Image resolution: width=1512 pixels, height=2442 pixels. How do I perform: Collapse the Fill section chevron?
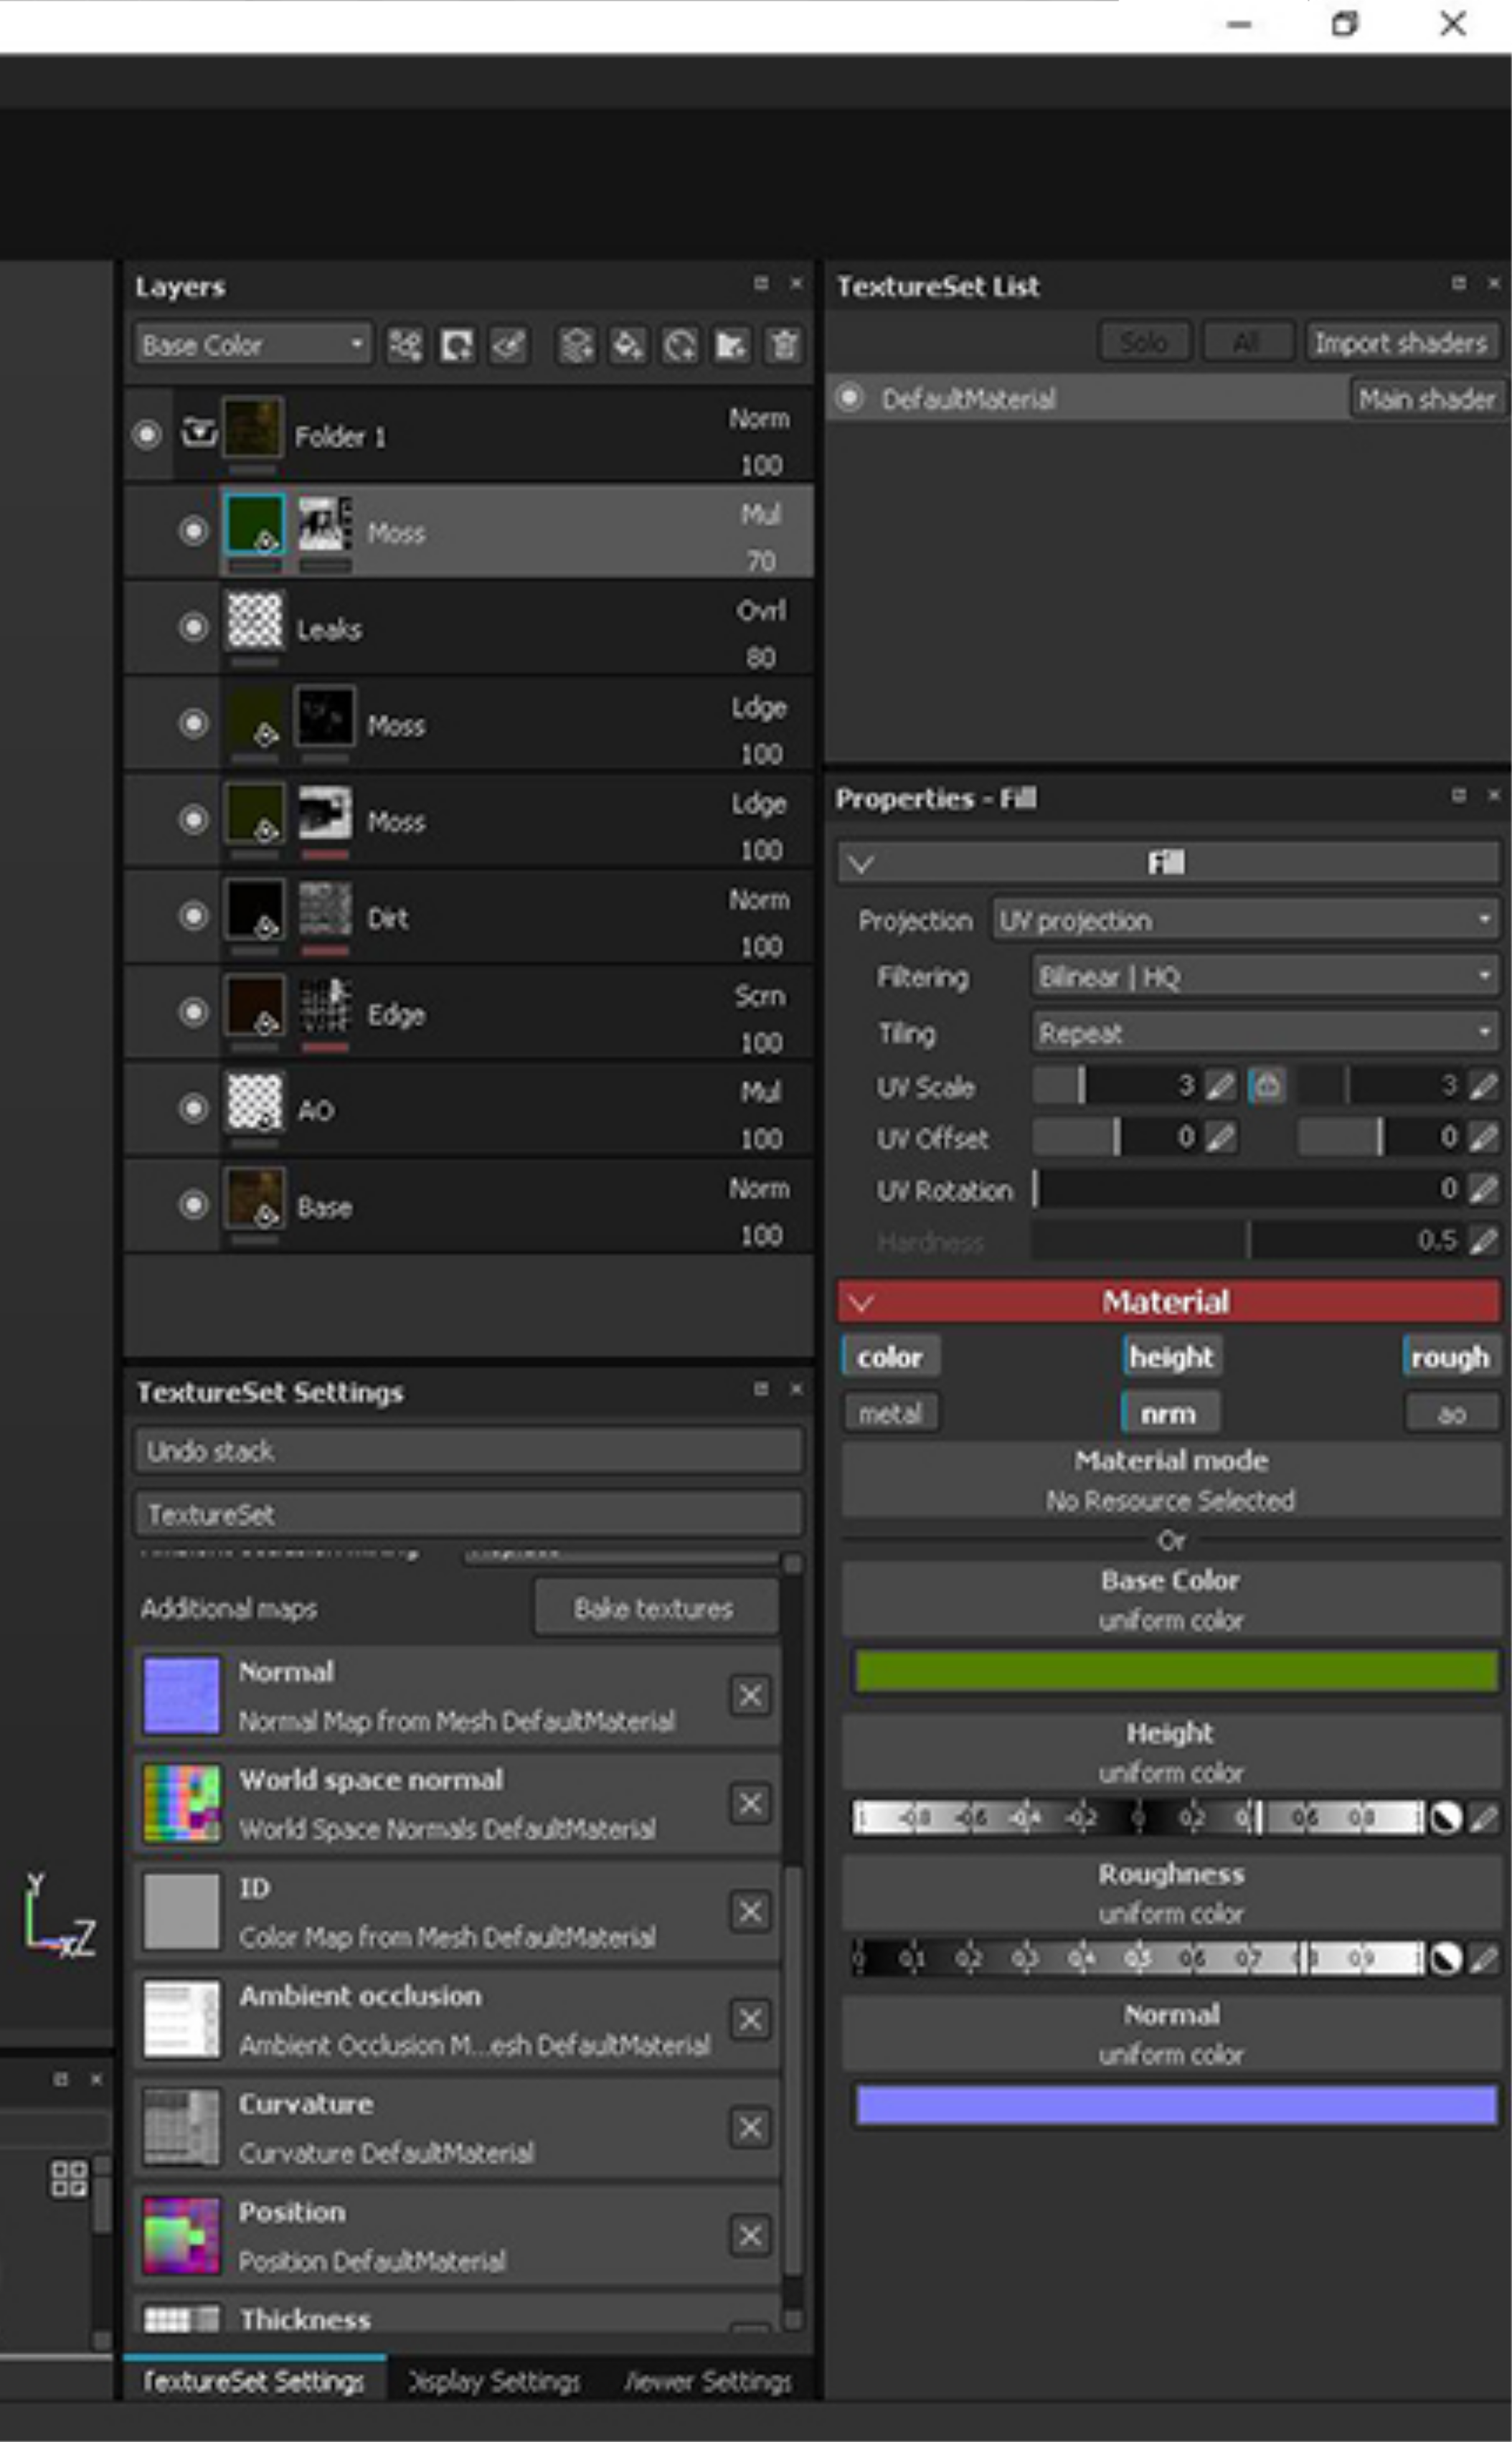[862, 864]
